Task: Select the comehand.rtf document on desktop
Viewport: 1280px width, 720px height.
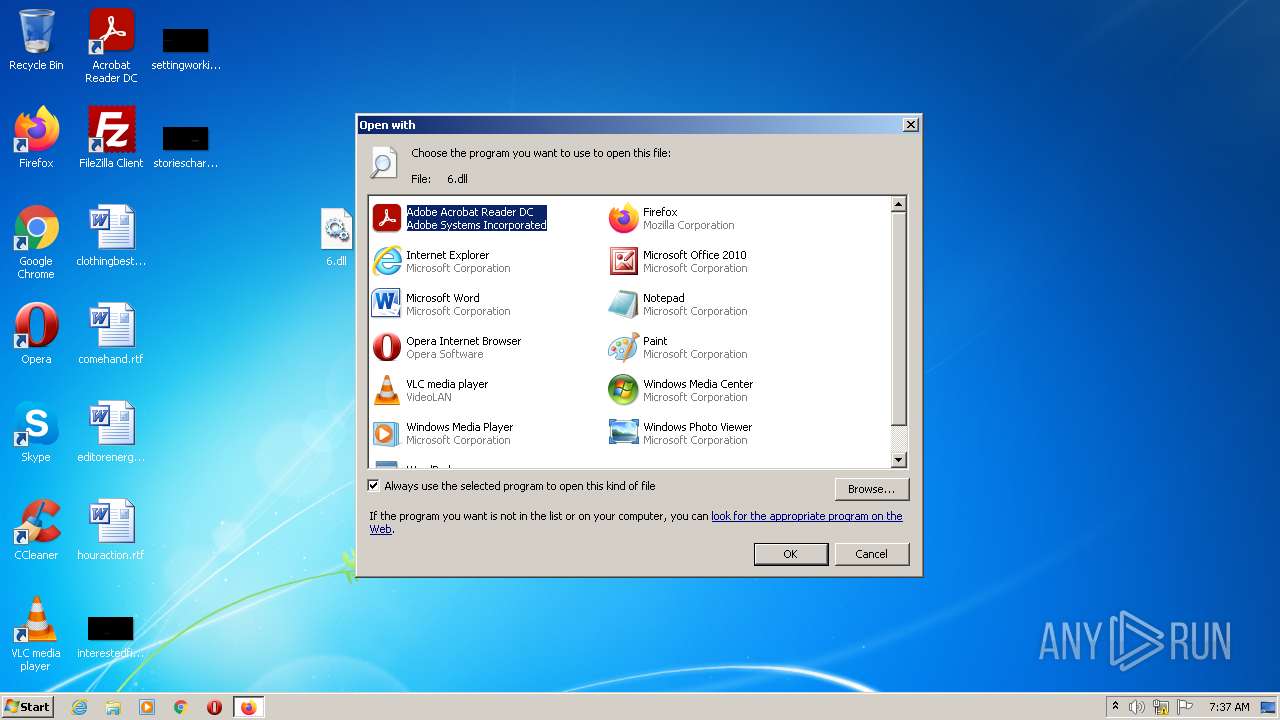Action: coord(111,334)
